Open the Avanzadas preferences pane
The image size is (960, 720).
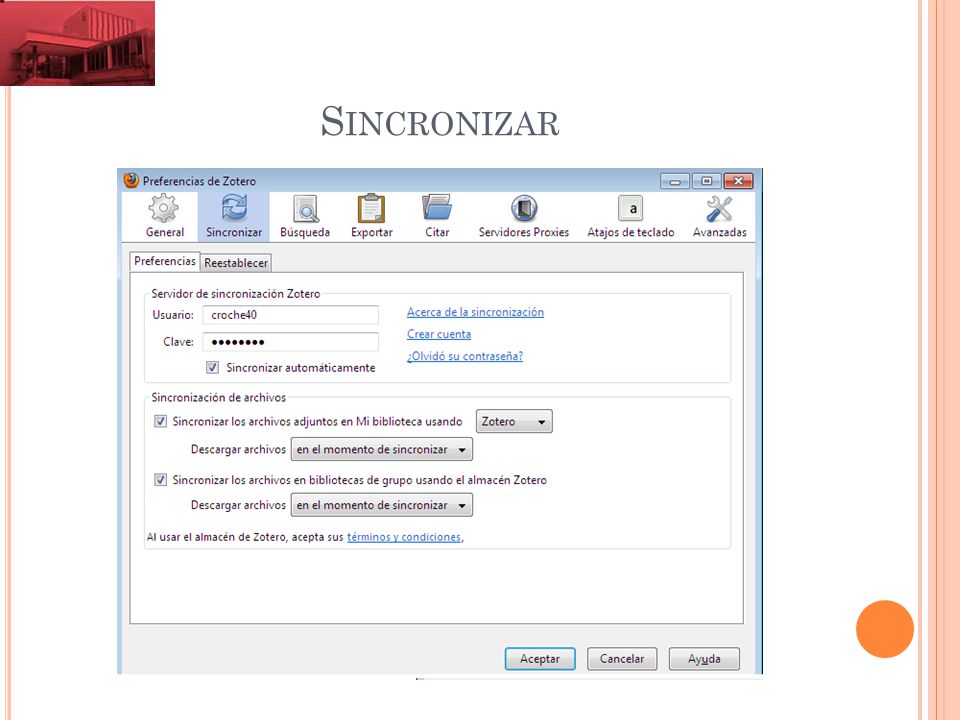click(x=719, y=216)
